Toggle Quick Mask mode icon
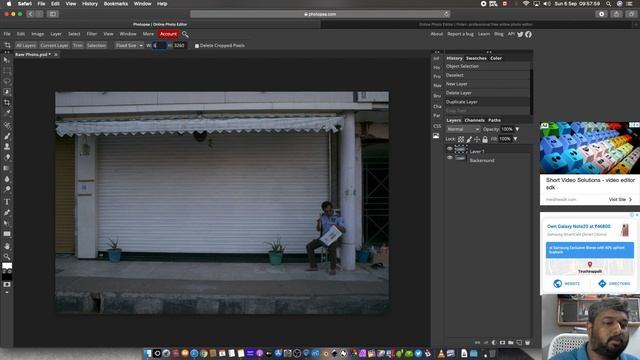The image size is (640, 360). click(7, 284)
